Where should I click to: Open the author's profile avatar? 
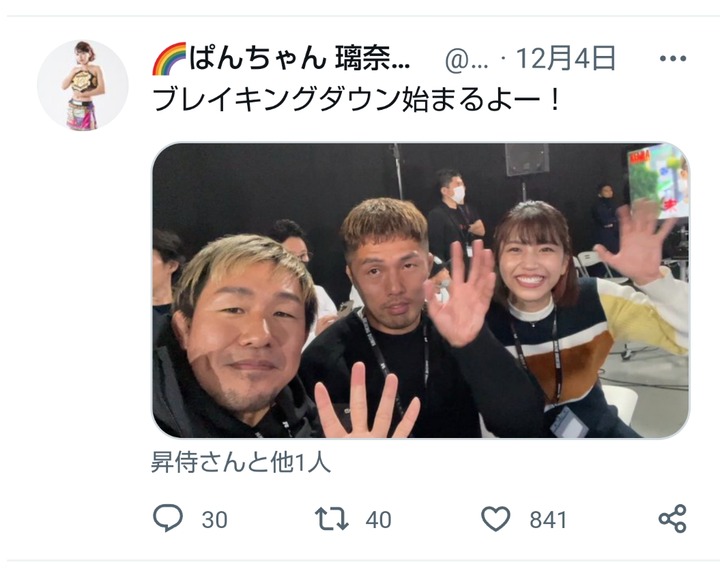point(83,85)
